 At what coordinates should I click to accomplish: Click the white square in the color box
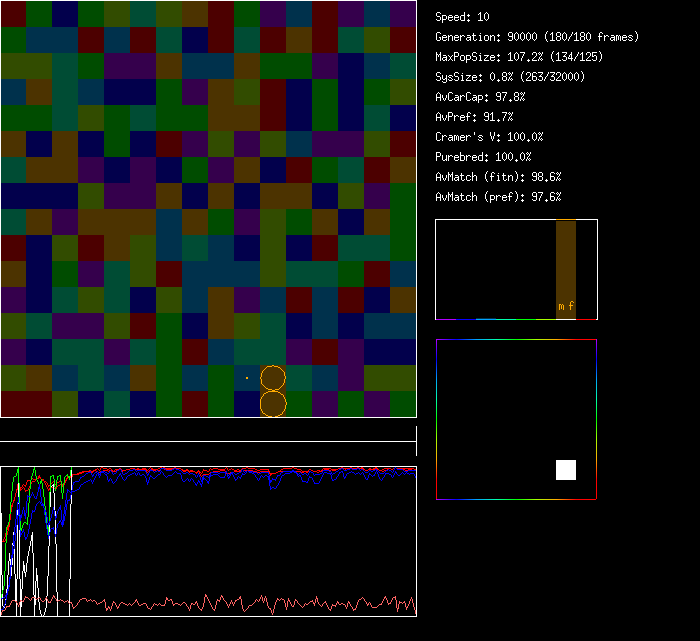566,470
